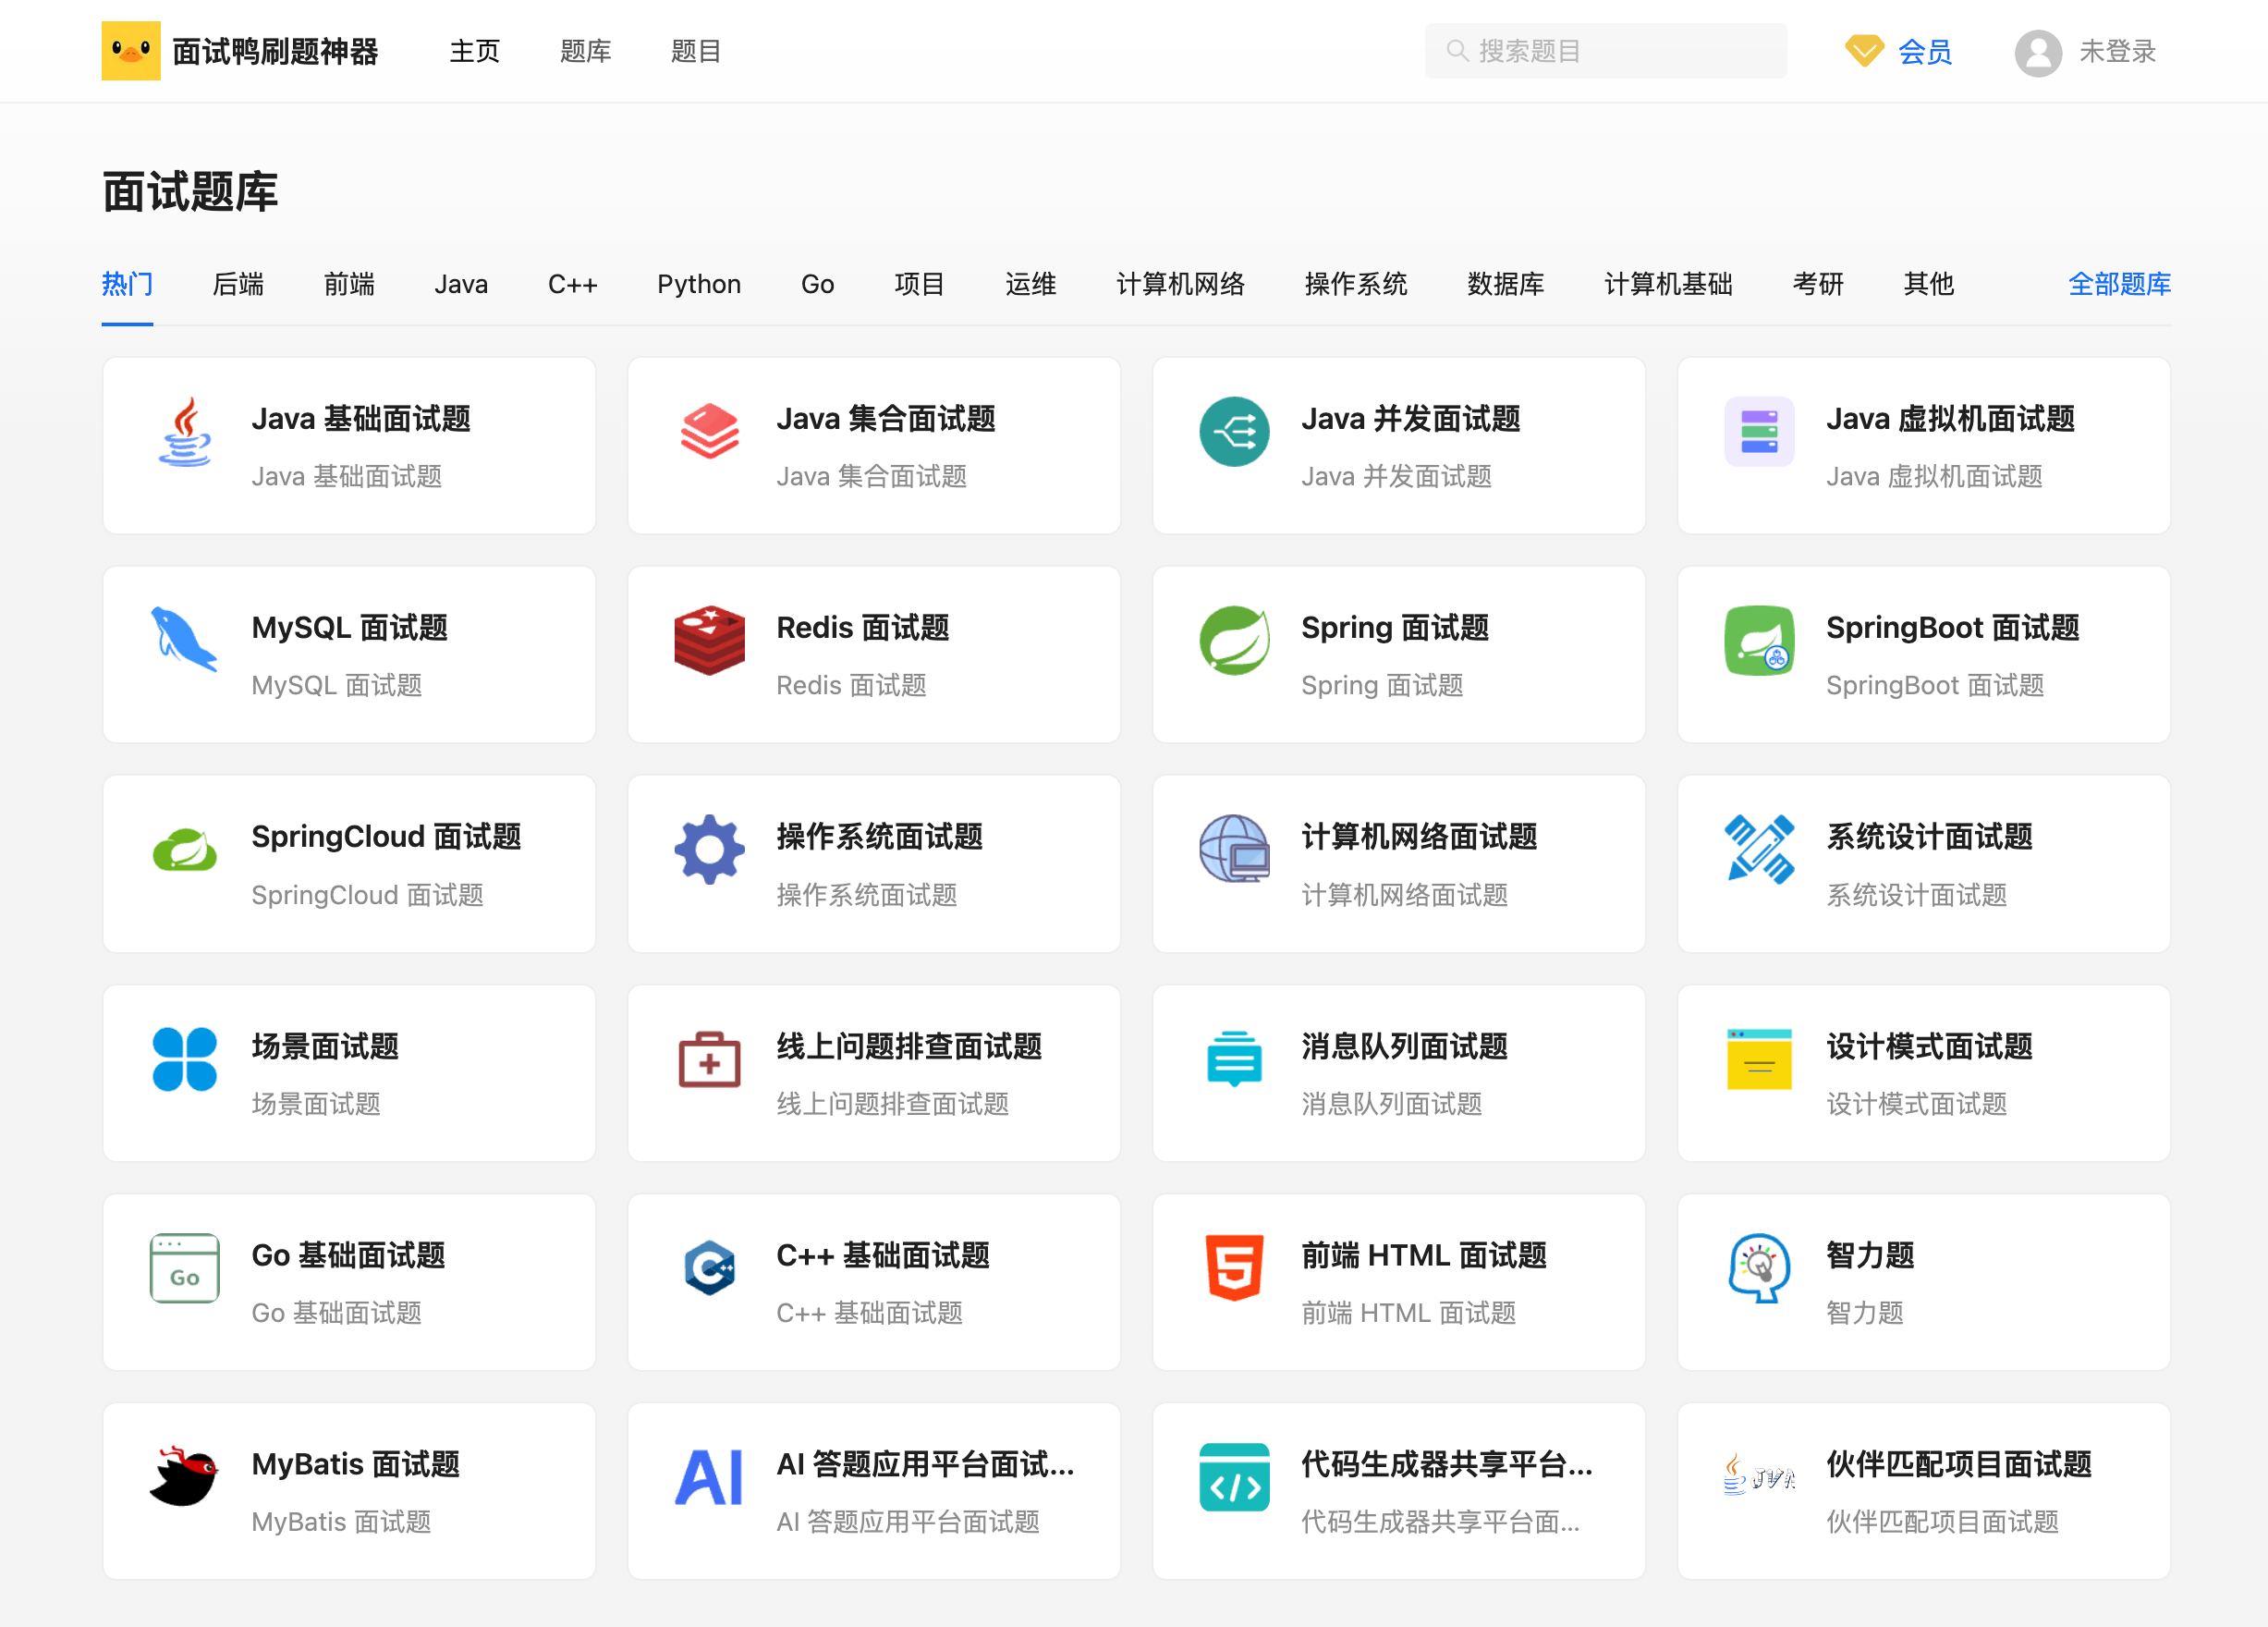2268x1627 pixels.
Task: Open the Java 基础面试题 title
Action: coord(361,418)
